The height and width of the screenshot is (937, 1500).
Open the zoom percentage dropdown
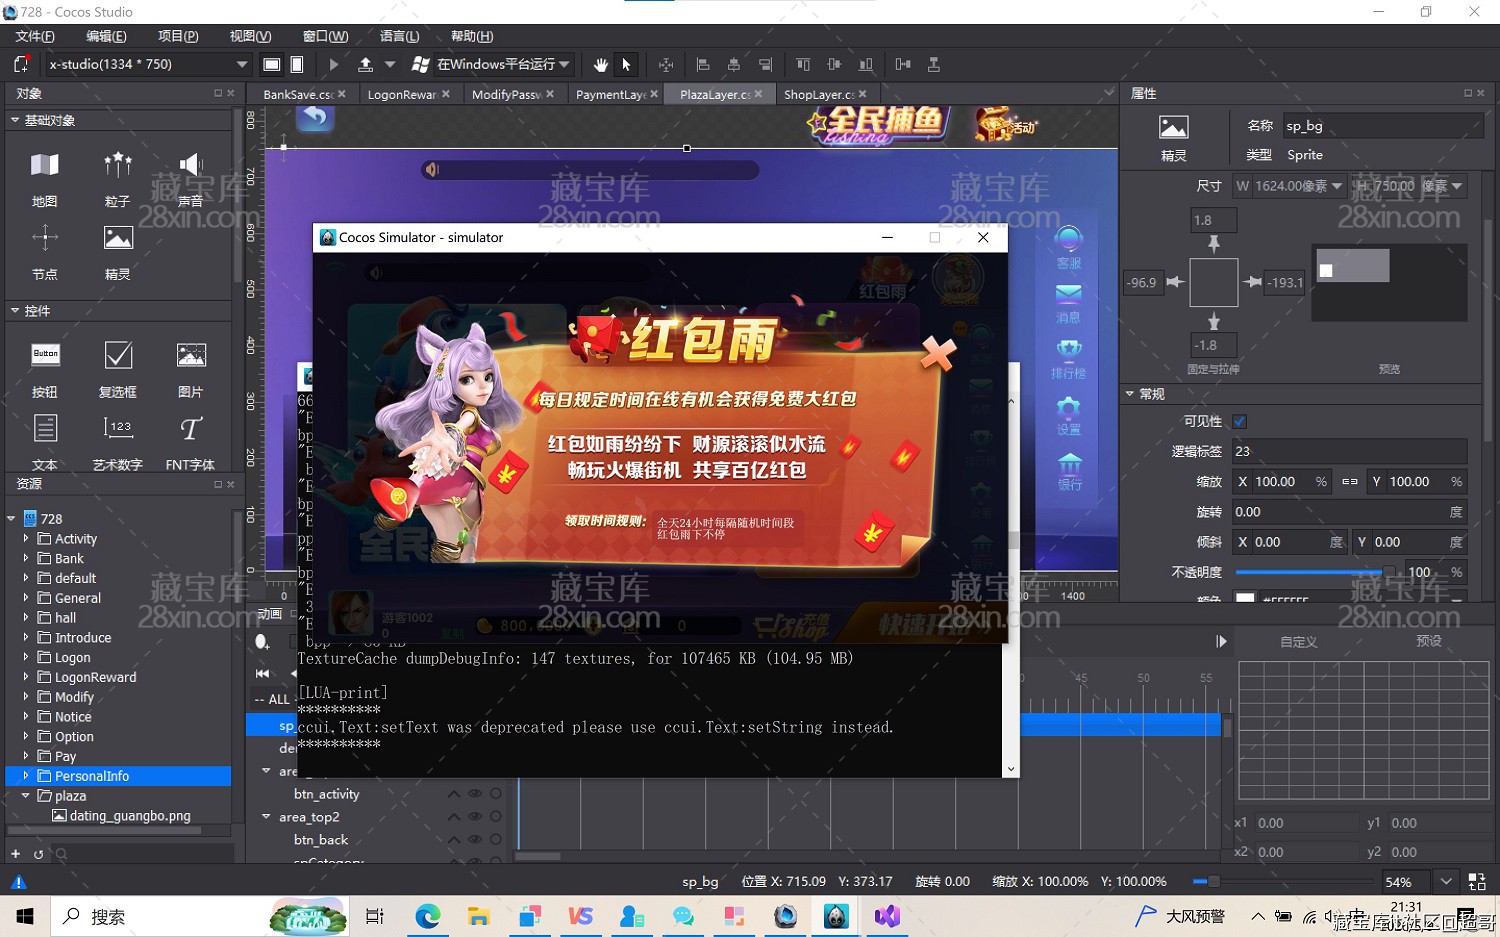click(1446, 881)
